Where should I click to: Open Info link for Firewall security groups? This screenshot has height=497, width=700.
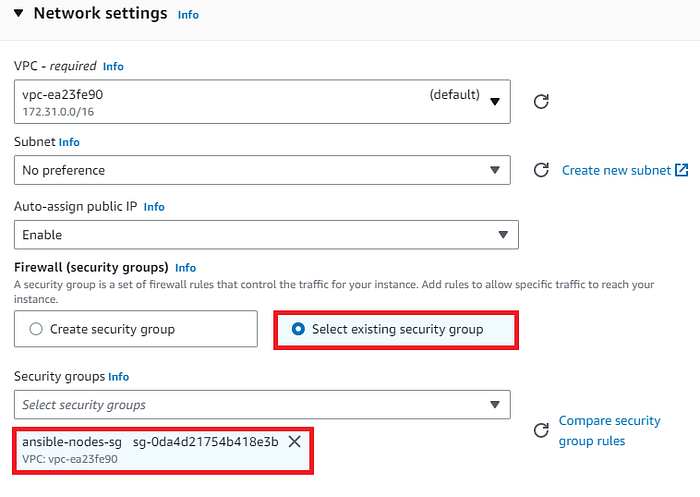(x=185, y=268)
